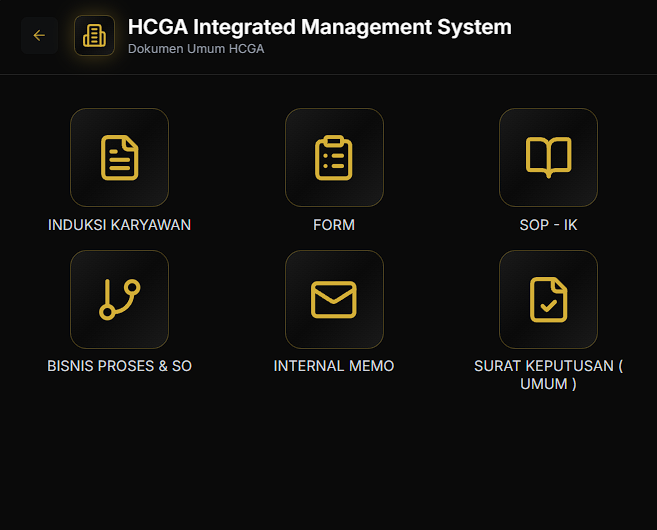Open the Induksi Karyawan document icon
Image resolution: width=657 pixels, height=530 pixels.
pos(119,158)
